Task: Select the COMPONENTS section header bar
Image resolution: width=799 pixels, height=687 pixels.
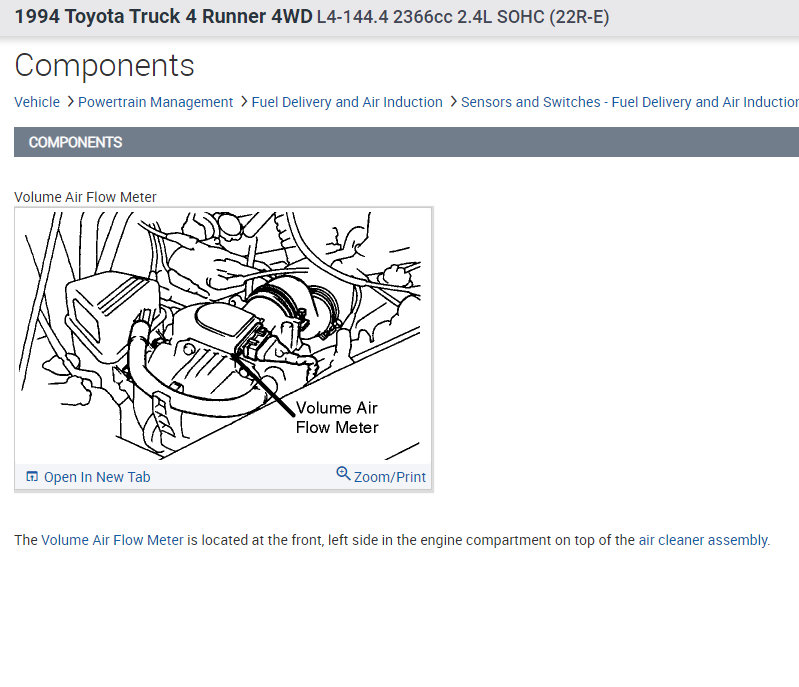Action: click(x=406, y=142)
